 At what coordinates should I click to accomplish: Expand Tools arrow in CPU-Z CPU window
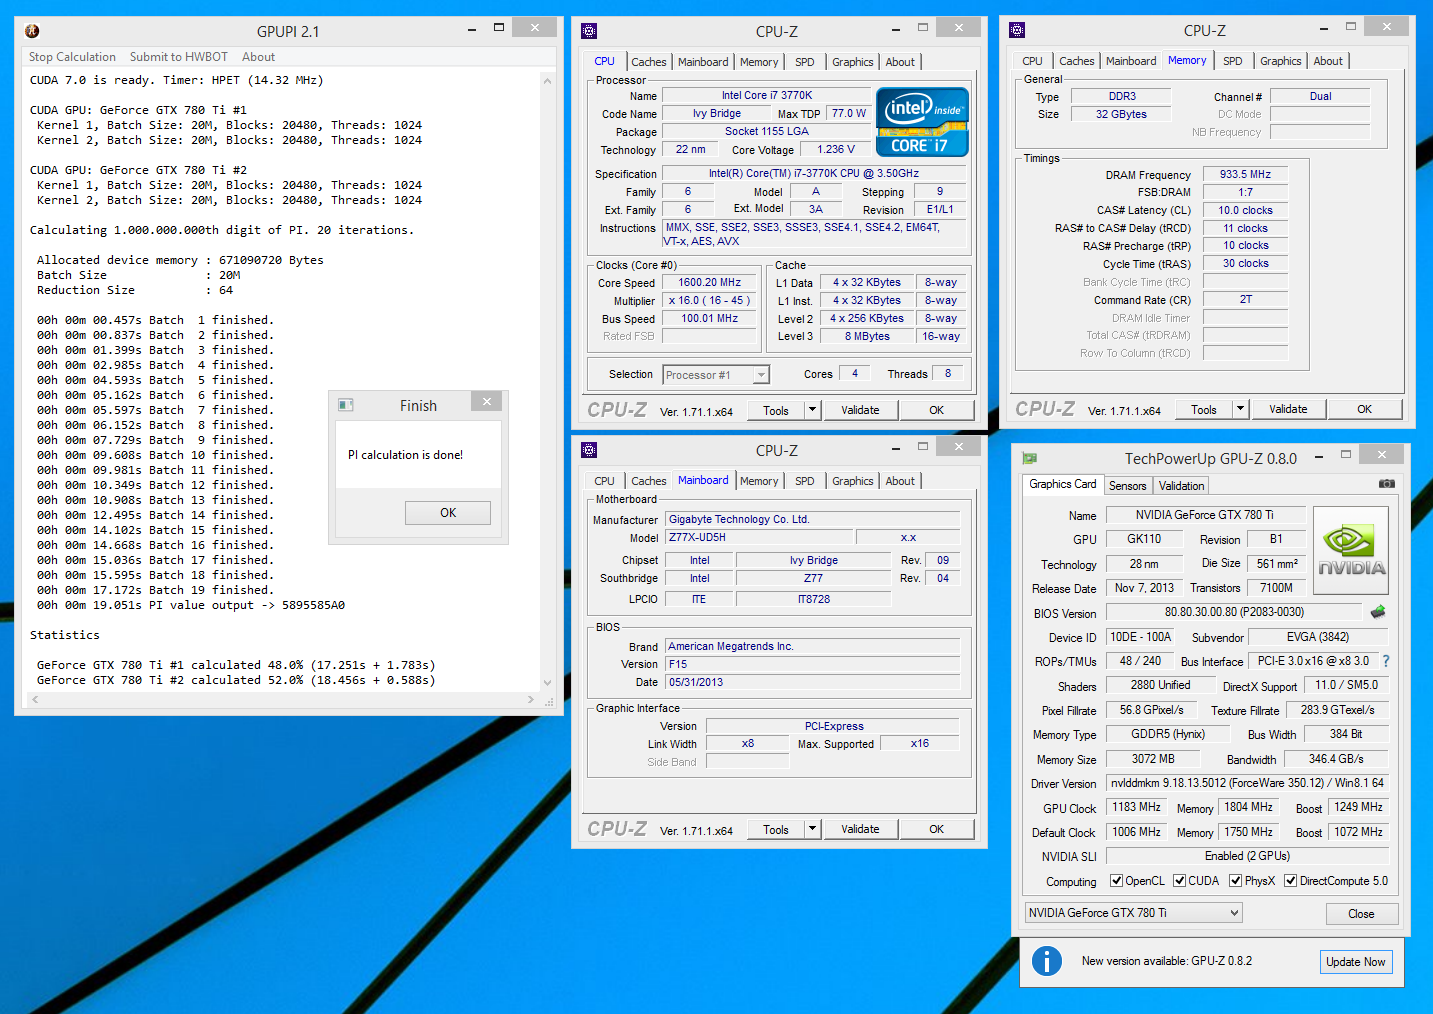coord(813,410)
